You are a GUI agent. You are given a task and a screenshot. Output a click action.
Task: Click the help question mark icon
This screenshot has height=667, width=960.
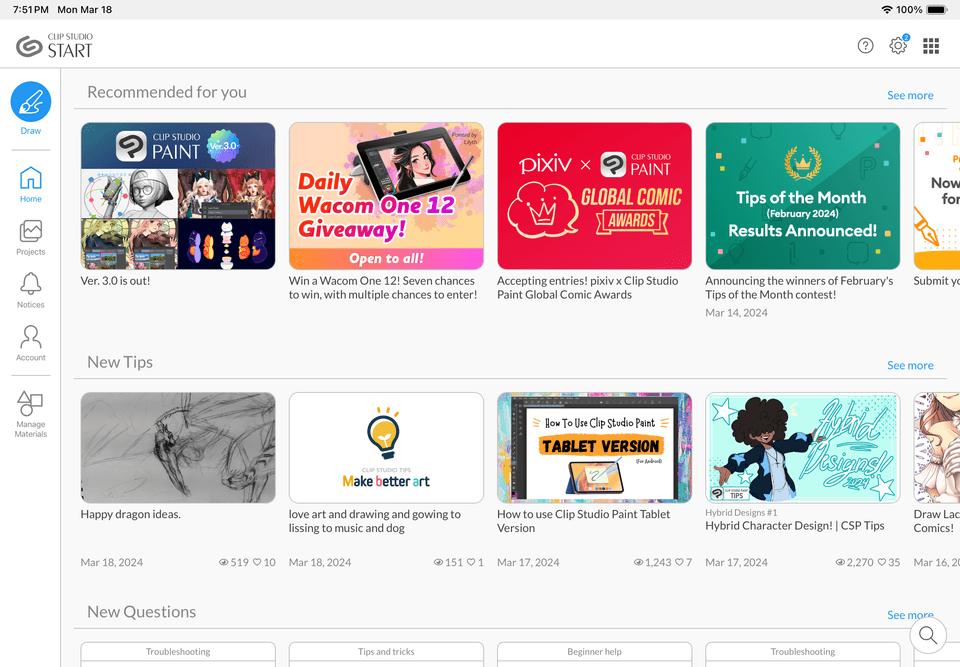[x=865, y=45]
